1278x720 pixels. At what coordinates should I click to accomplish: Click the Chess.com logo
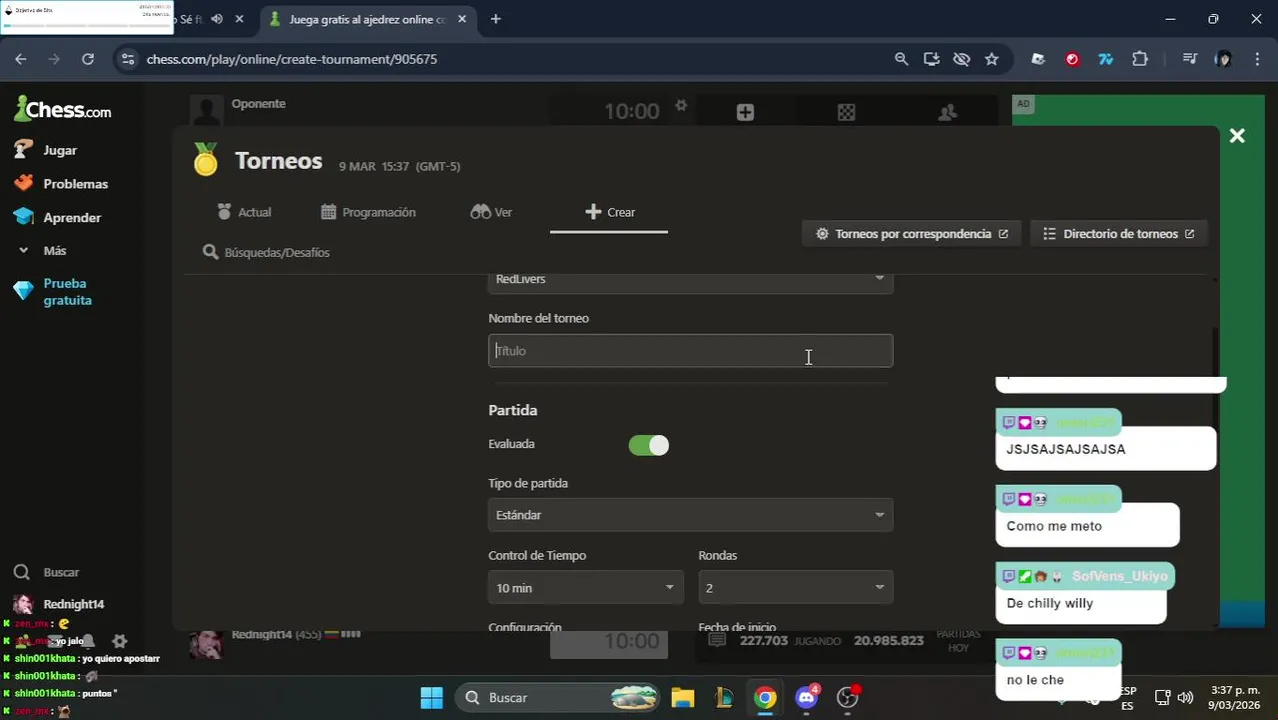coord(62,109)
